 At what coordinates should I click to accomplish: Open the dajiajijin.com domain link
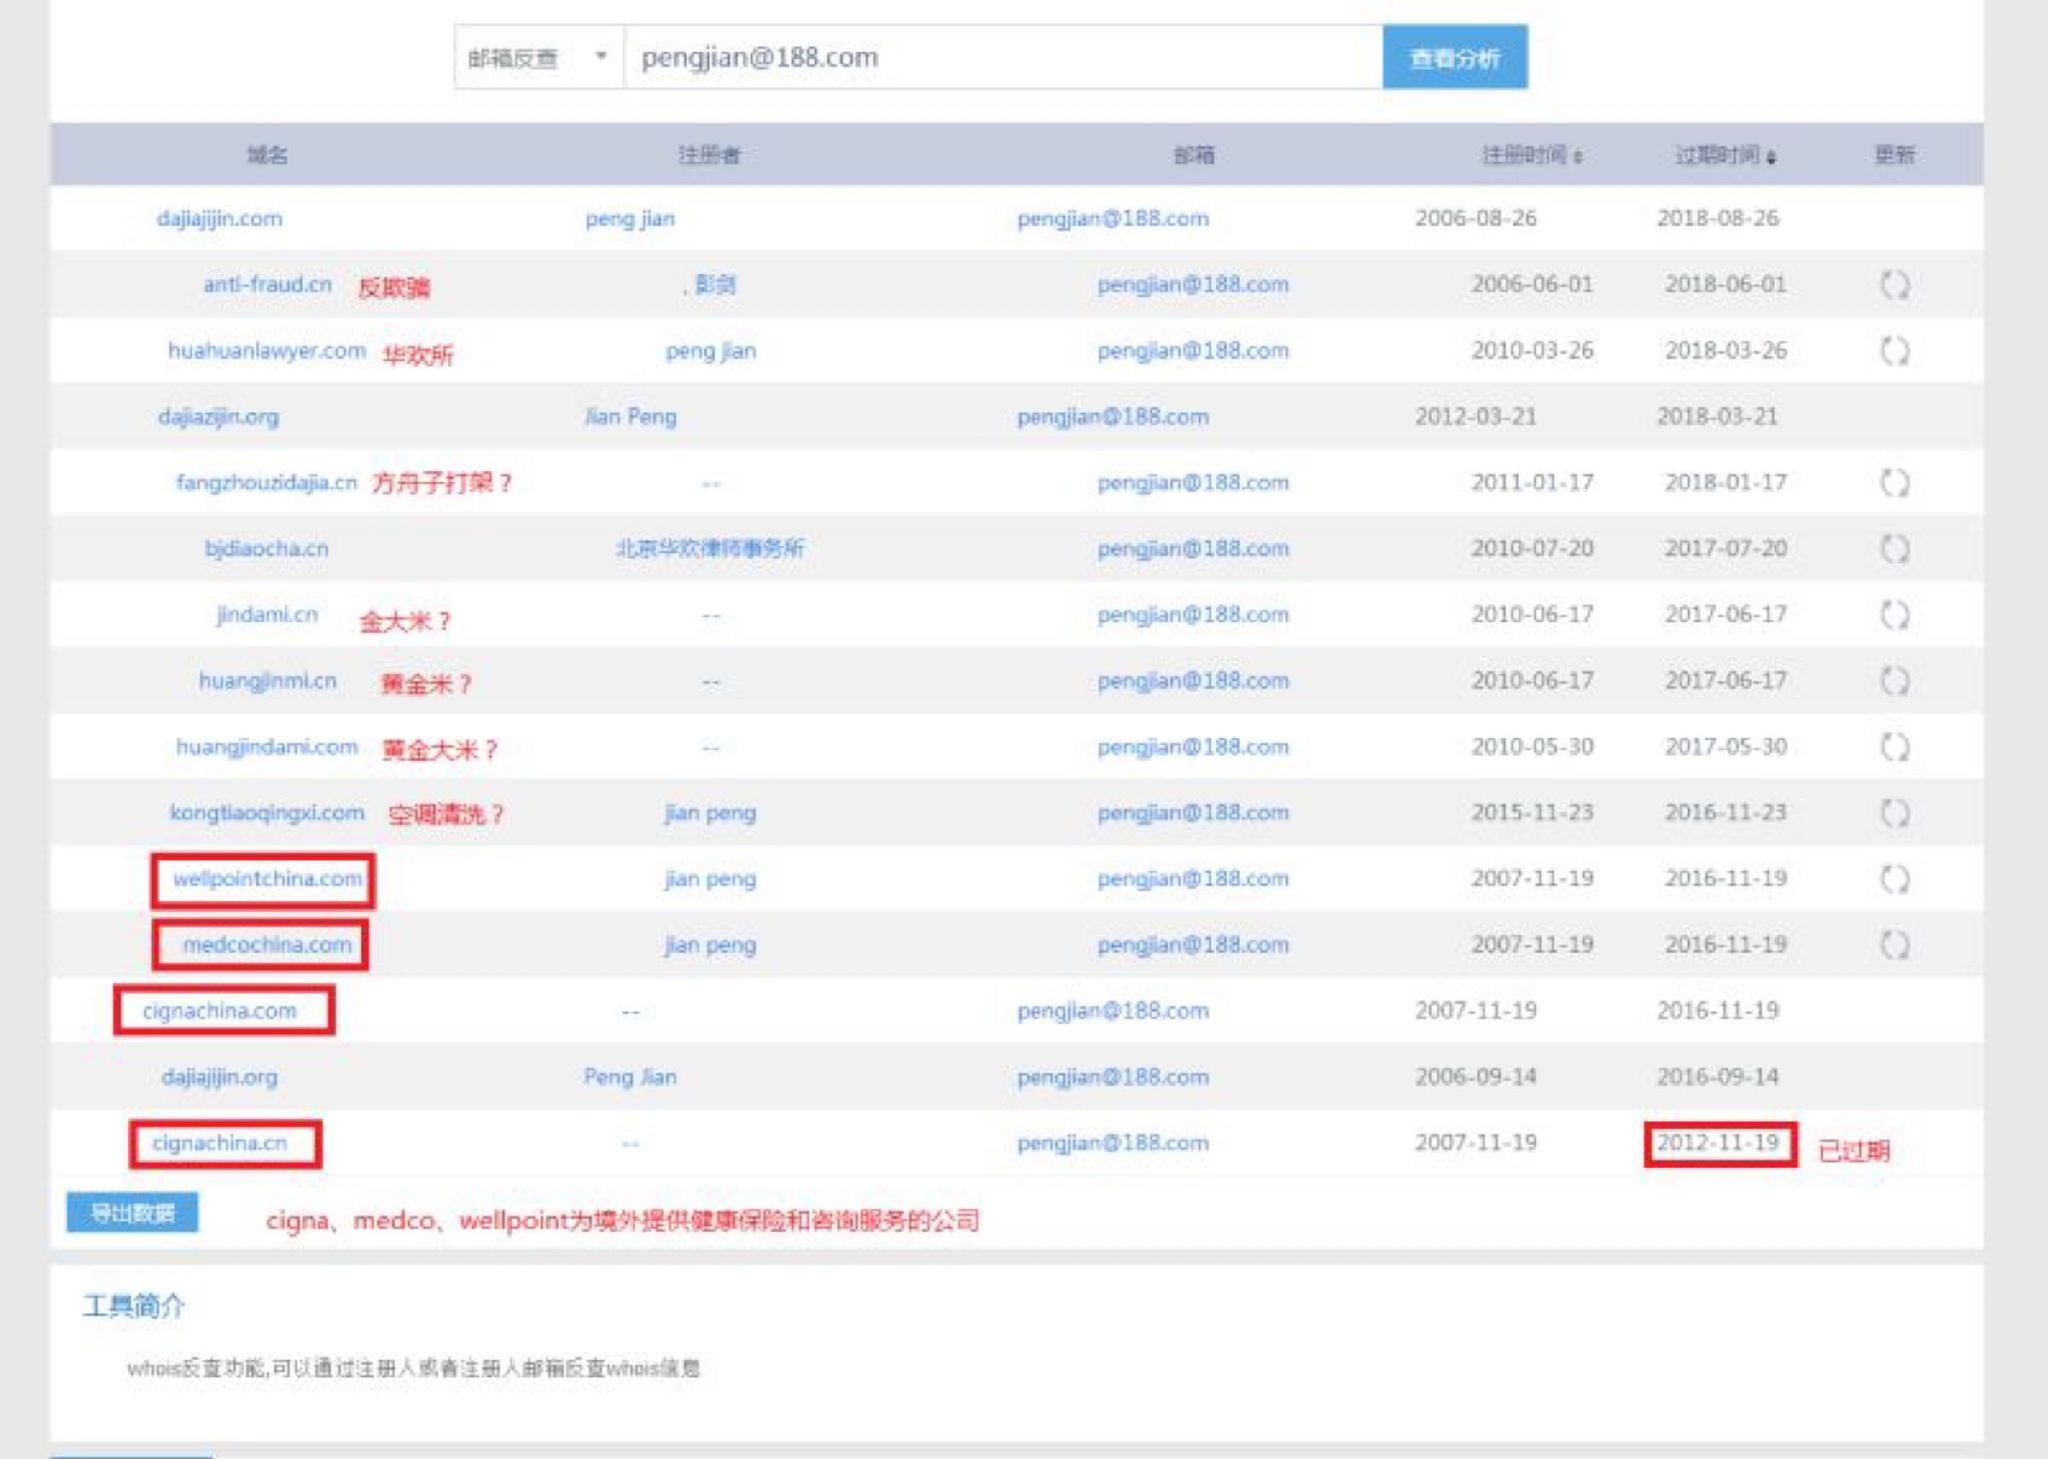click(x=219, y=218)
